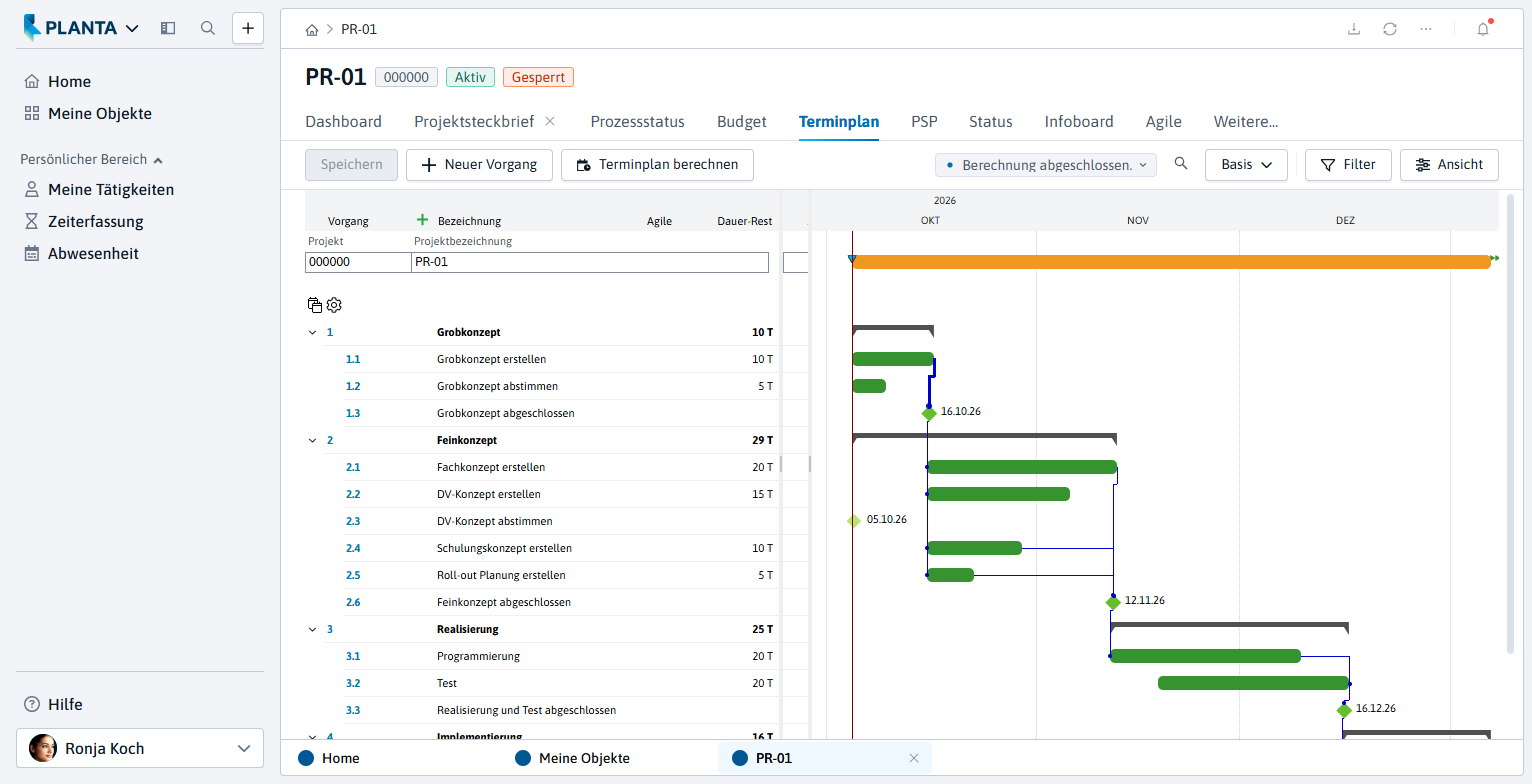The image size is (1532, 784).
Task: Open the Berechnung abgeschlossen status dropdown
Action: point(1046,165)
